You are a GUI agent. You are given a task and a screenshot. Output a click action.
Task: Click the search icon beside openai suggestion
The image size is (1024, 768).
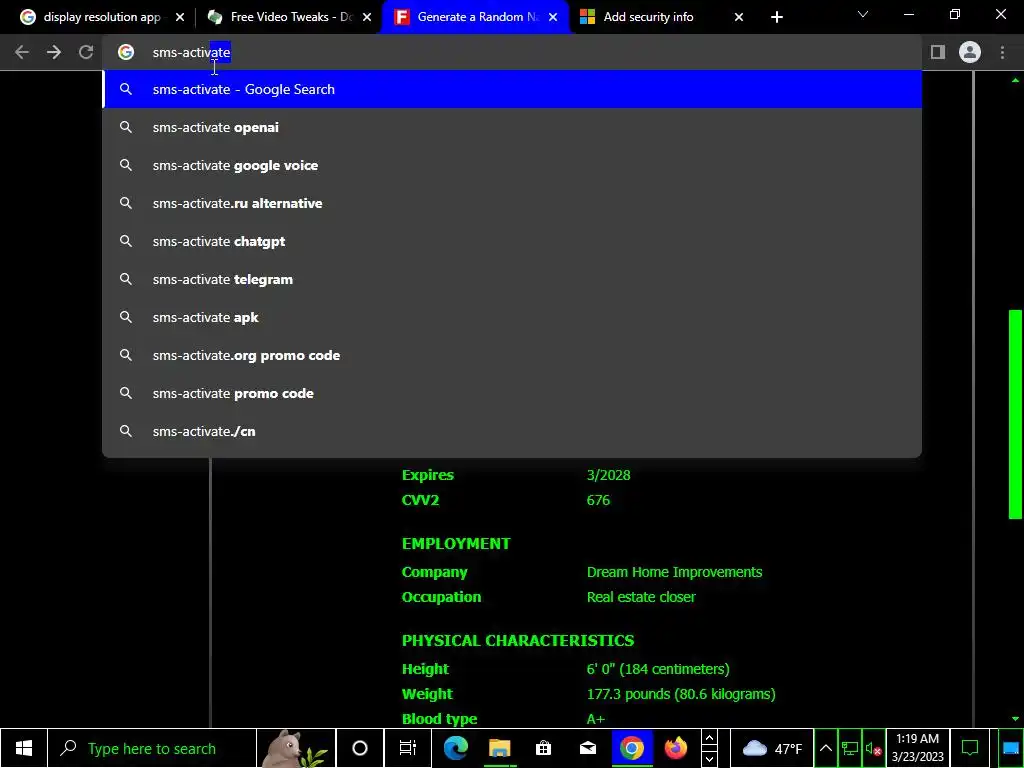126,127
